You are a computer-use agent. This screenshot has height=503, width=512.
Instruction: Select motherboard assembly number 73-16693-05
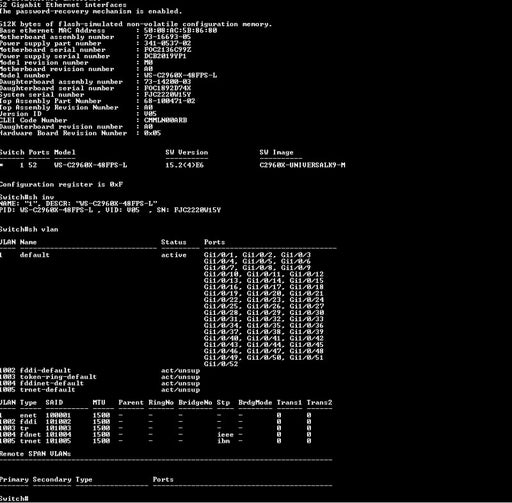pos(167,37)
